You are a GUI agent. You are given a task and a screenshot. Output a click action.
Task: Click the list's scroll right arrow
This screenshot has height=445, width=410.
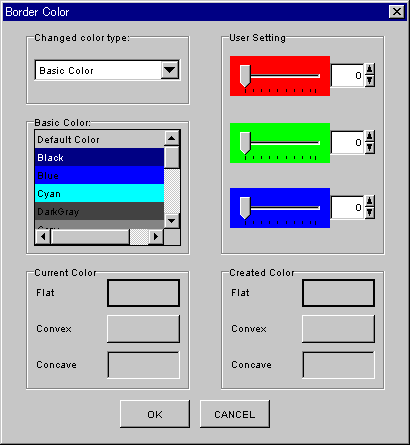pyautogui.click(x=156, y=237)
